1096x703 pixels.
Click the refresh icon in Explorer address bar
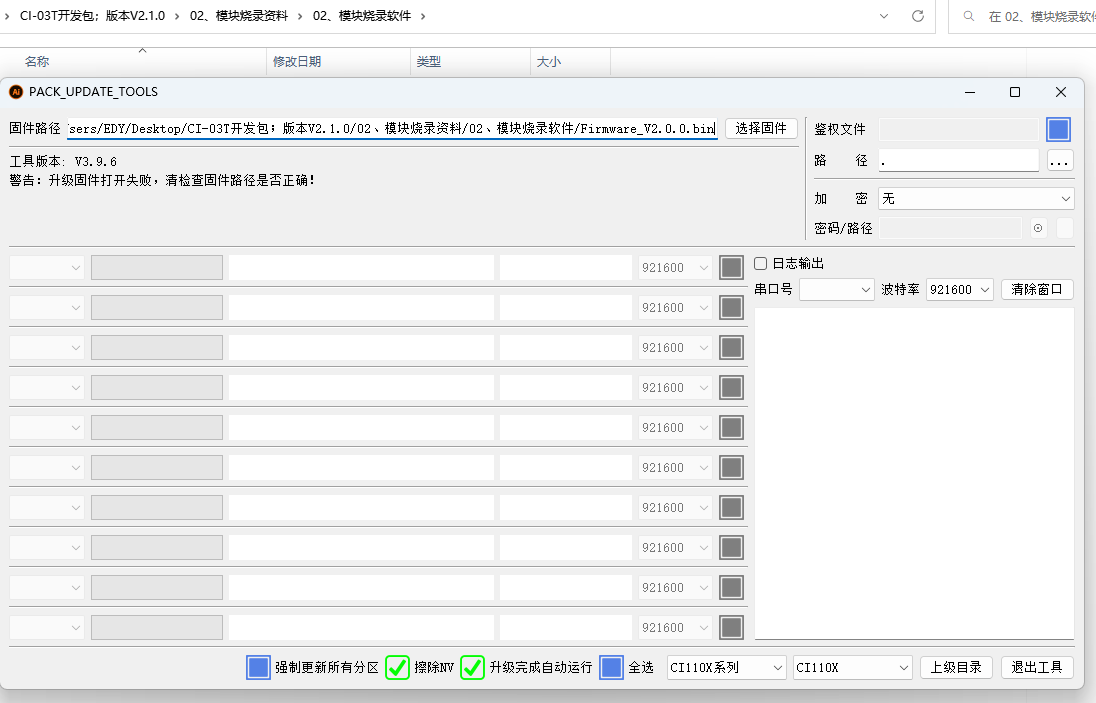(918, 16)
